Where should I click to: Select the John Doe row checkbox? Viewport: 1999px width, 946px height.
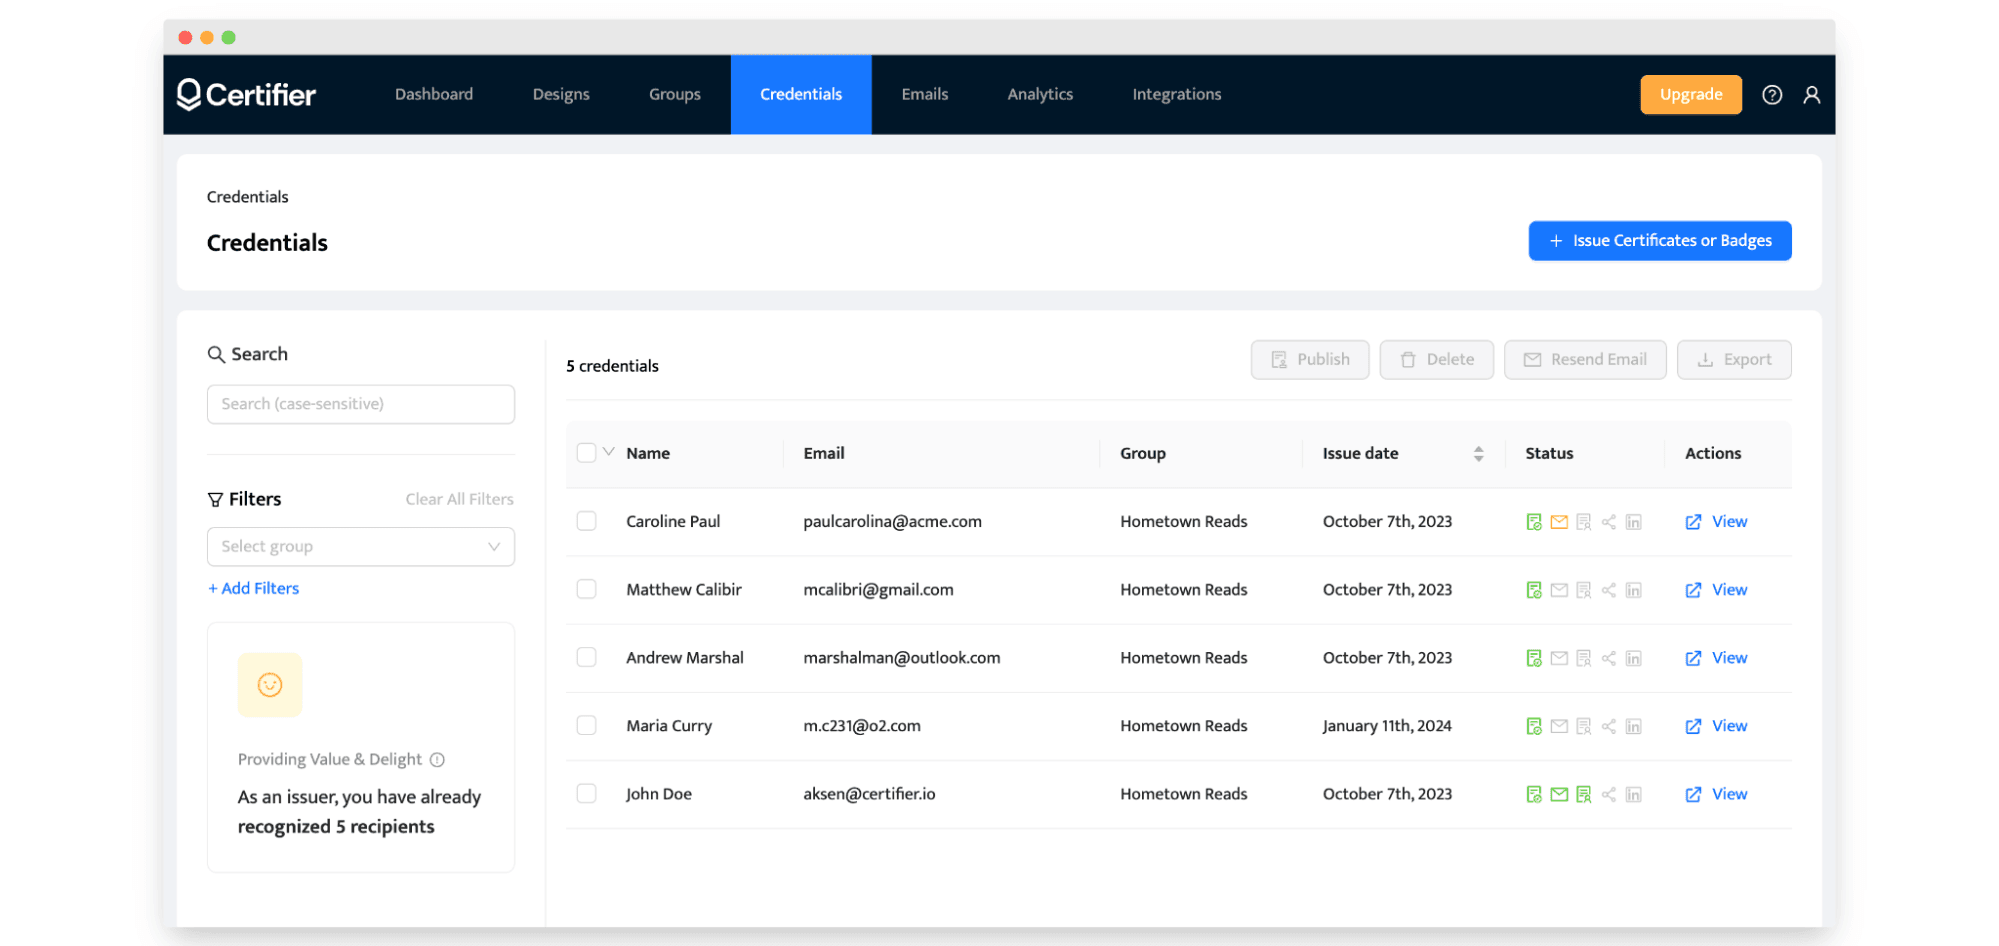click(x=586, y=793)
